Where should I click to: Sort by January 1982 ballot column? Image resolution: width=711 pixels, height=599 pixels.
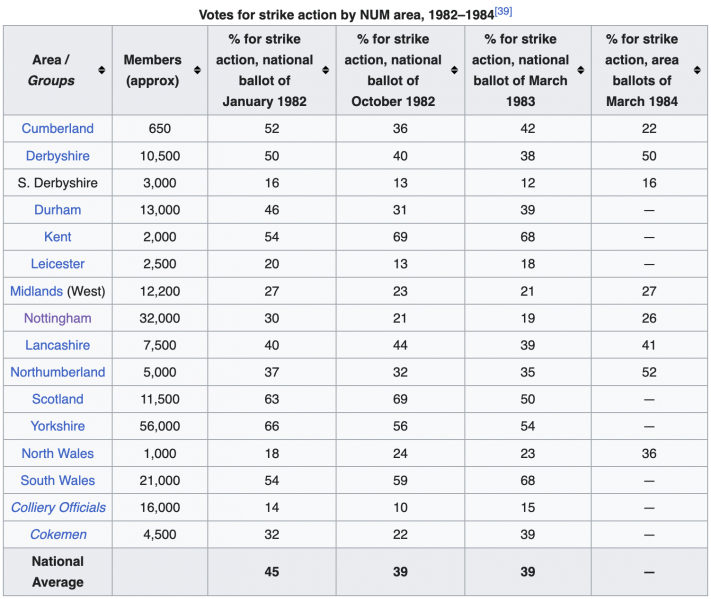click(325, 70)
